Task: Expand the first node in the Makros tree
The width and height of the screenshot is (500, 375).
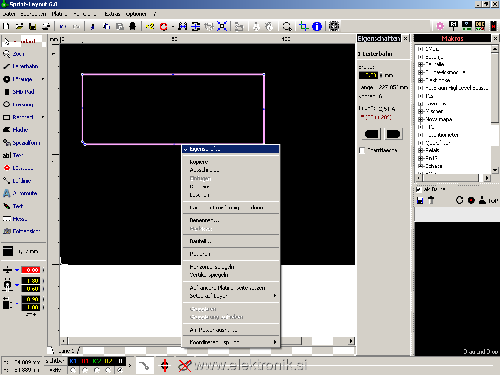Action: point(420,49)
